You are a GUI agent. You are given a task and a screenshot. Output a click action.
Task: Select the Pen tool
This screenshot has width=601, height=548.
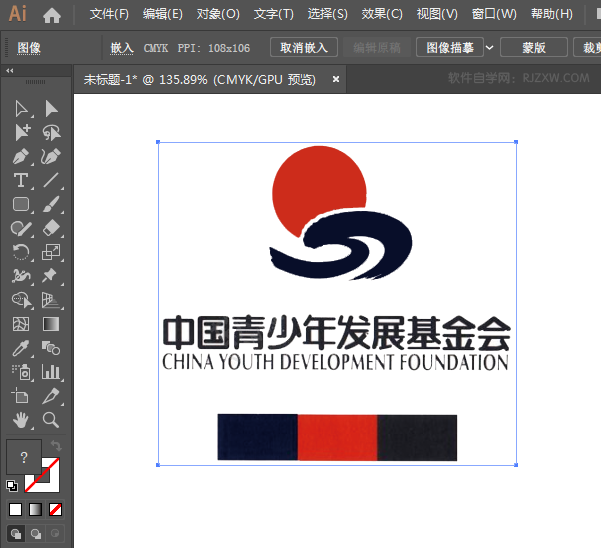click(21, 156)
